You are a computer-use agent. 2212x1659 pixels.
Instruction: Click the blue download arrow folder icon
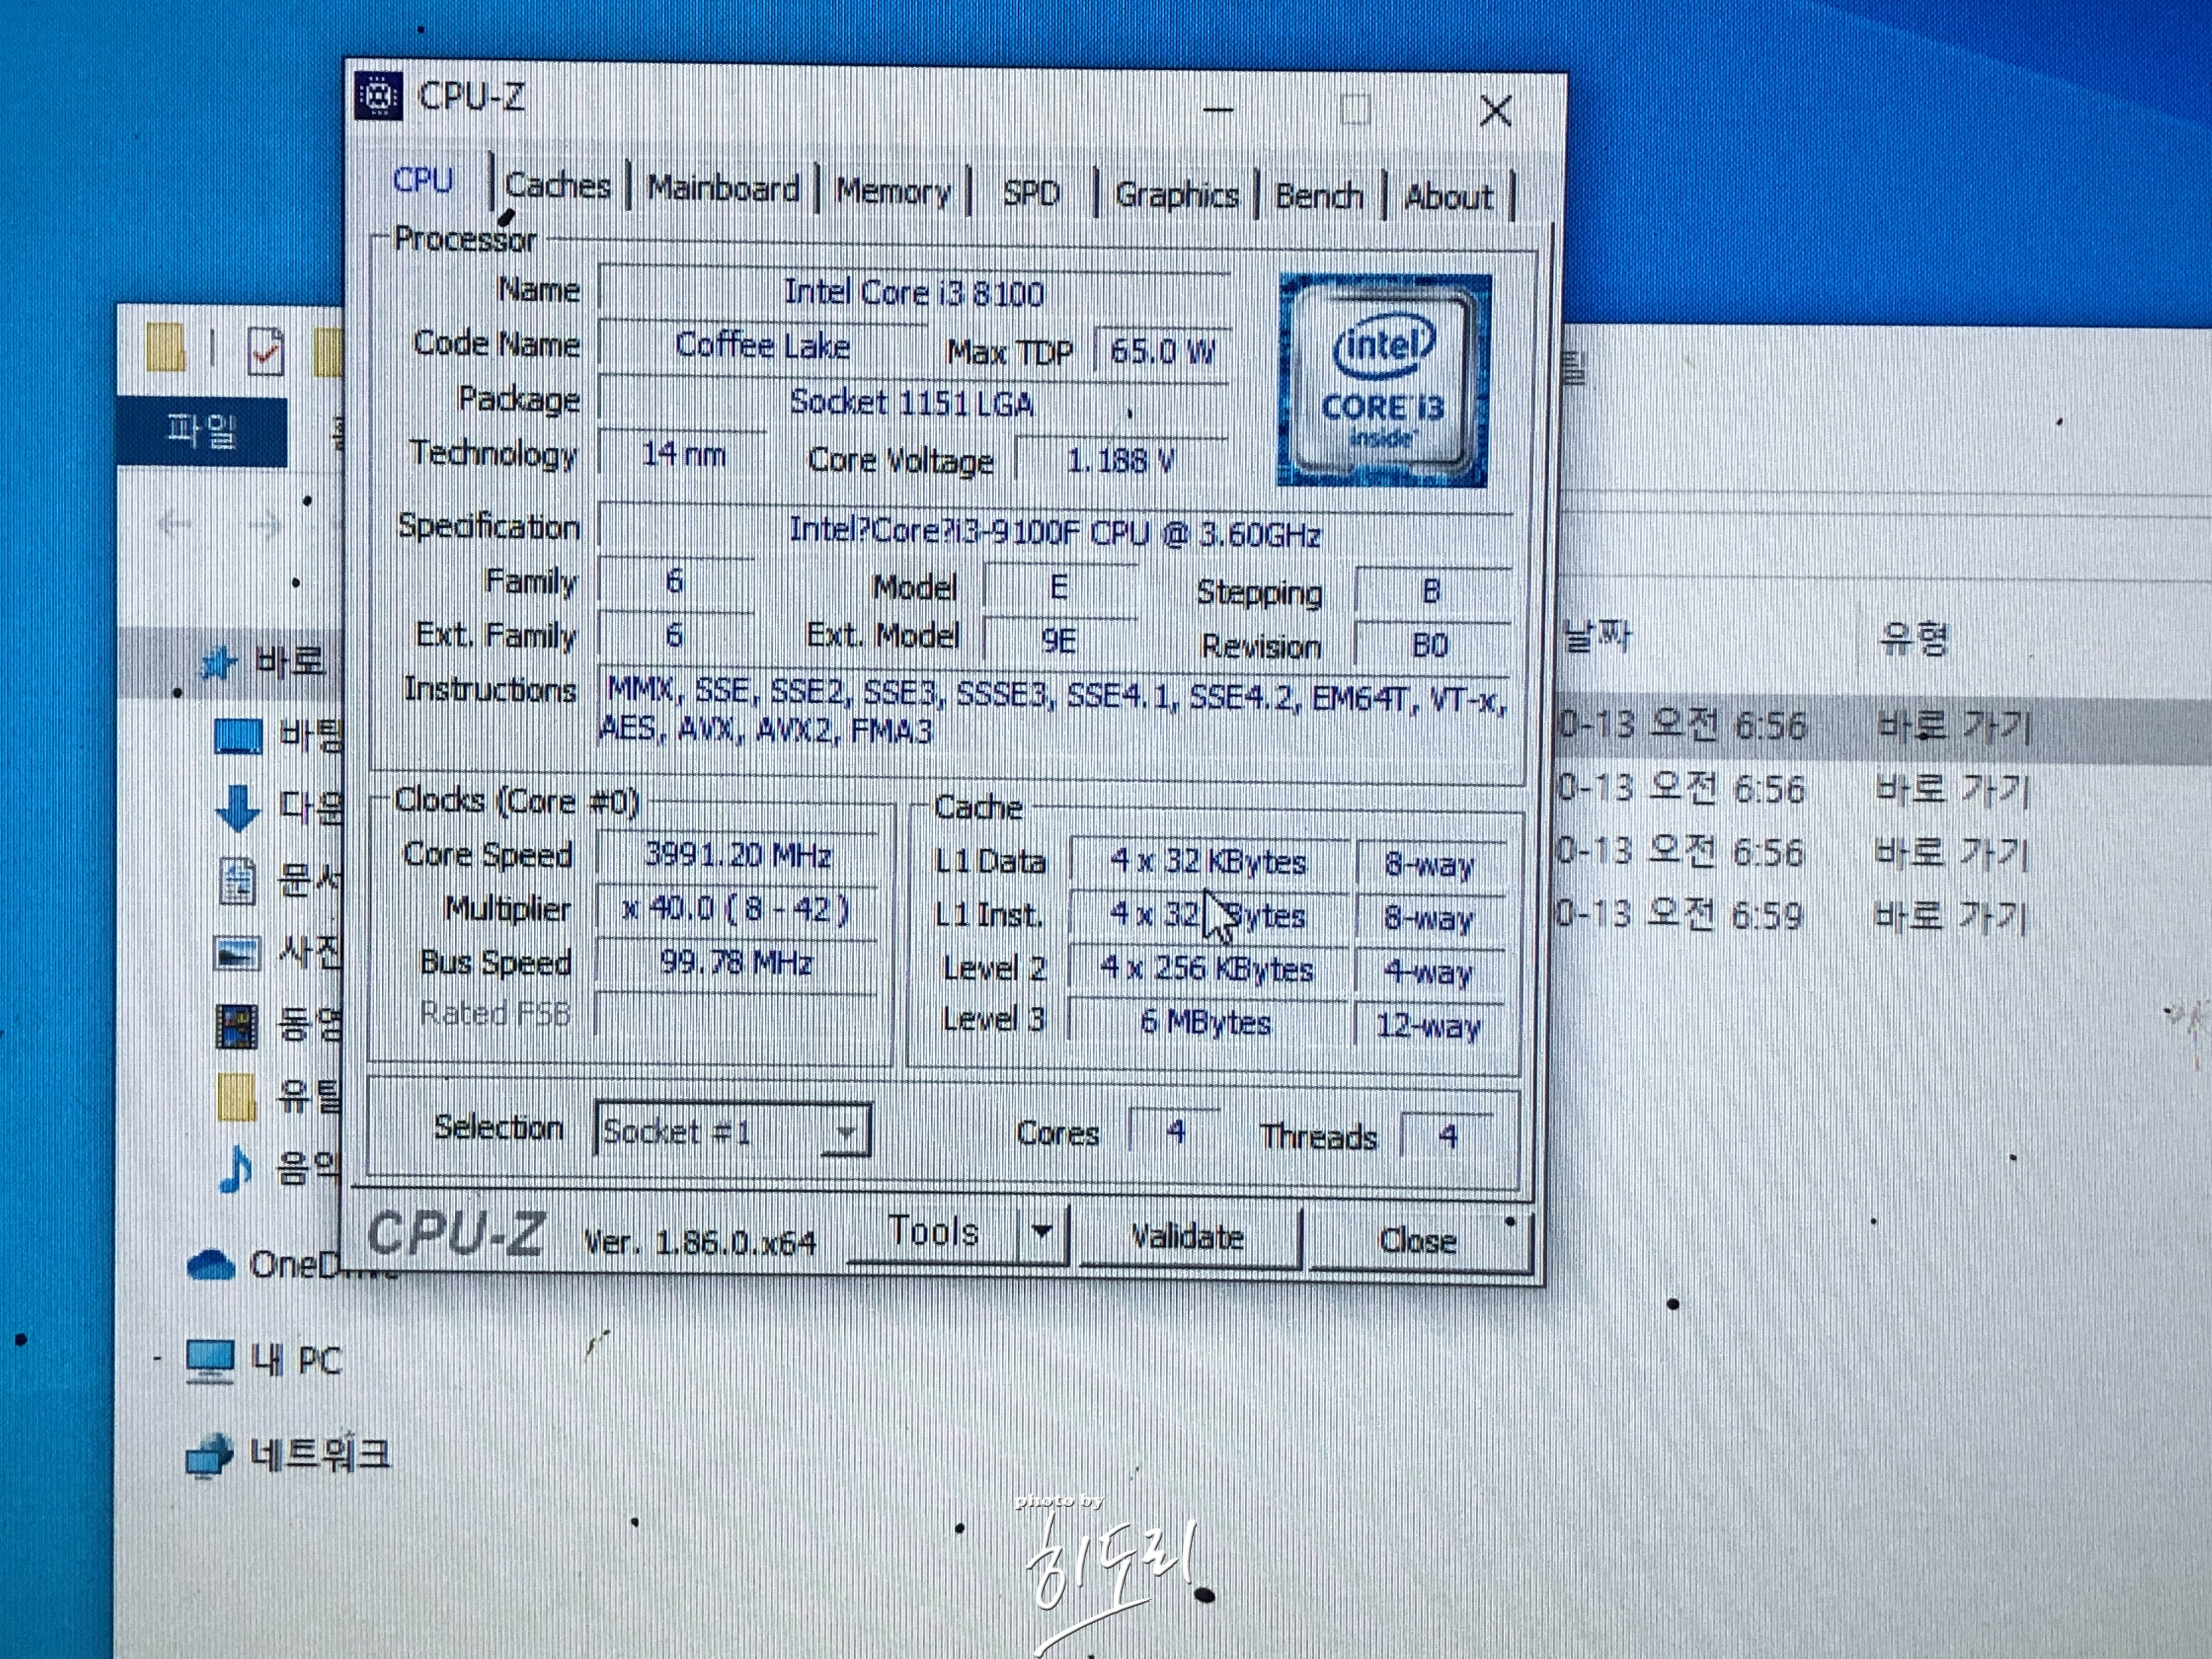(237, 808)
